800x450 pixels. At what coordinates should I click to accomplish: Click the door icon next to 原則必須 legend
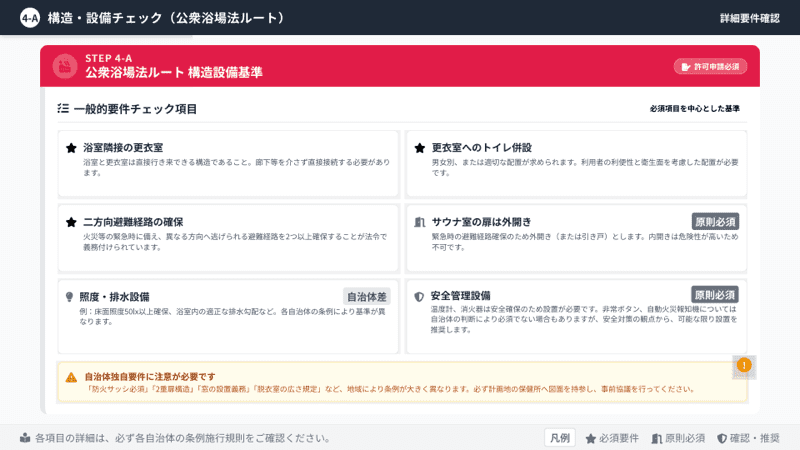[x=657, y=438]
